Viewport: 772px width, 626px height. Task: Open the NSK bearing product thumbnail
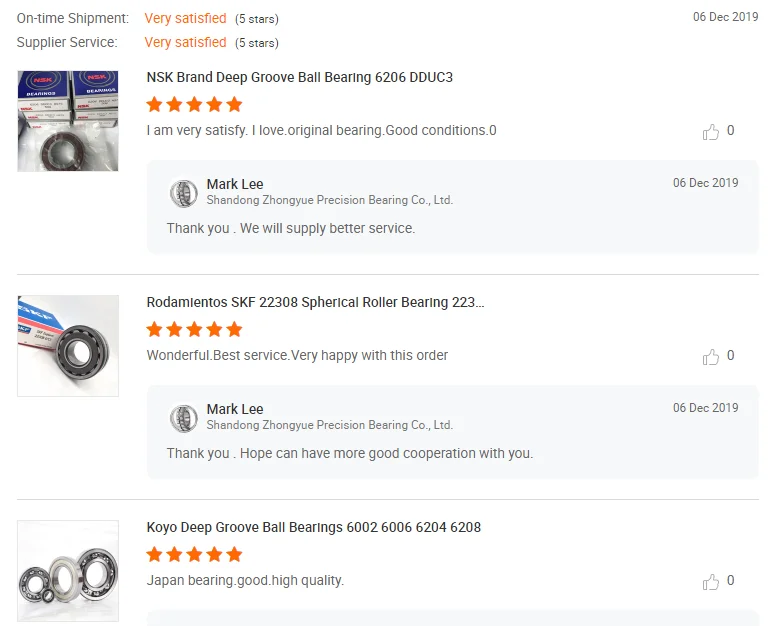(68, 121)
